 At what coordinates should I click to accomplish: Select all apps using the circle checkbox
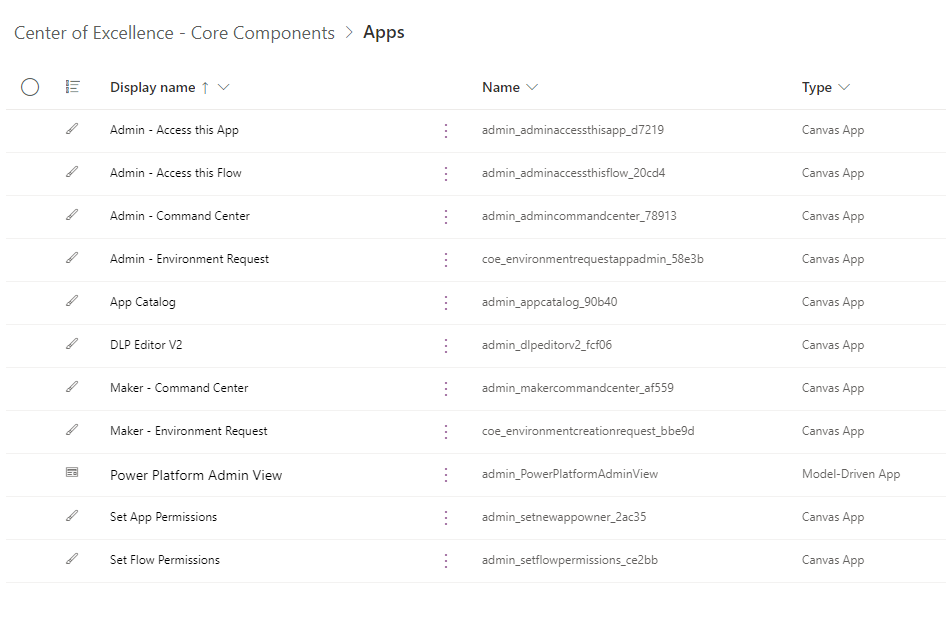(x=30, y=87)
